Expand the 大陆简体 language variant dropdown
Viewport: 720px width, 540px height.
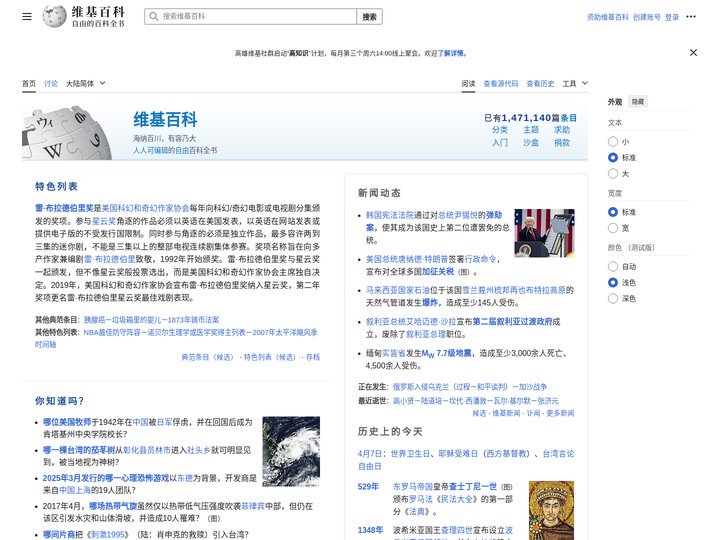pos(86,83)
